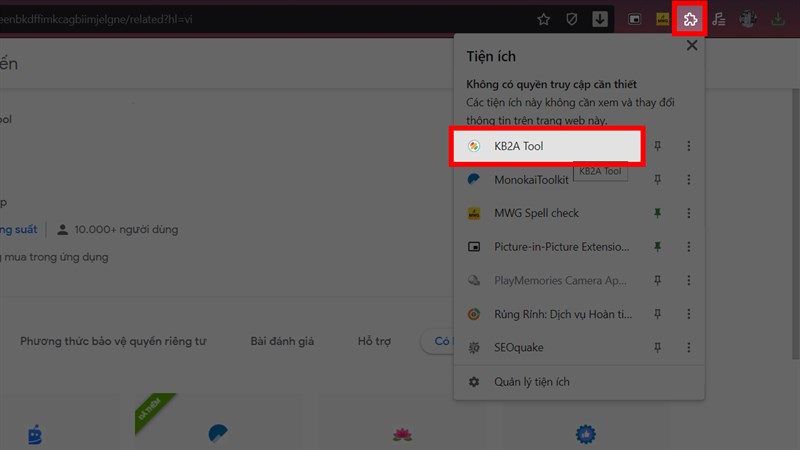Click the gear icon beside Quản lý tiện ích

coord(474,382)
